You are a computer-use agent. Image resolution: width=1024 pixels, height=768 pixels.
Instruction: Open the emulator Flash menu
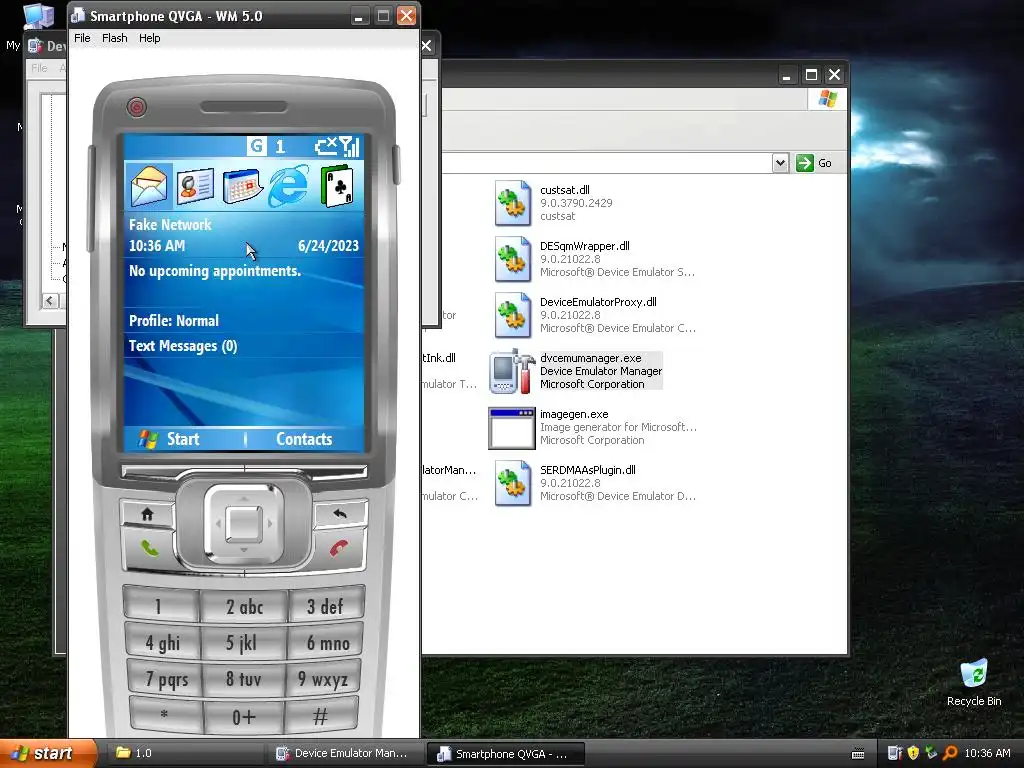pos(114,38)
